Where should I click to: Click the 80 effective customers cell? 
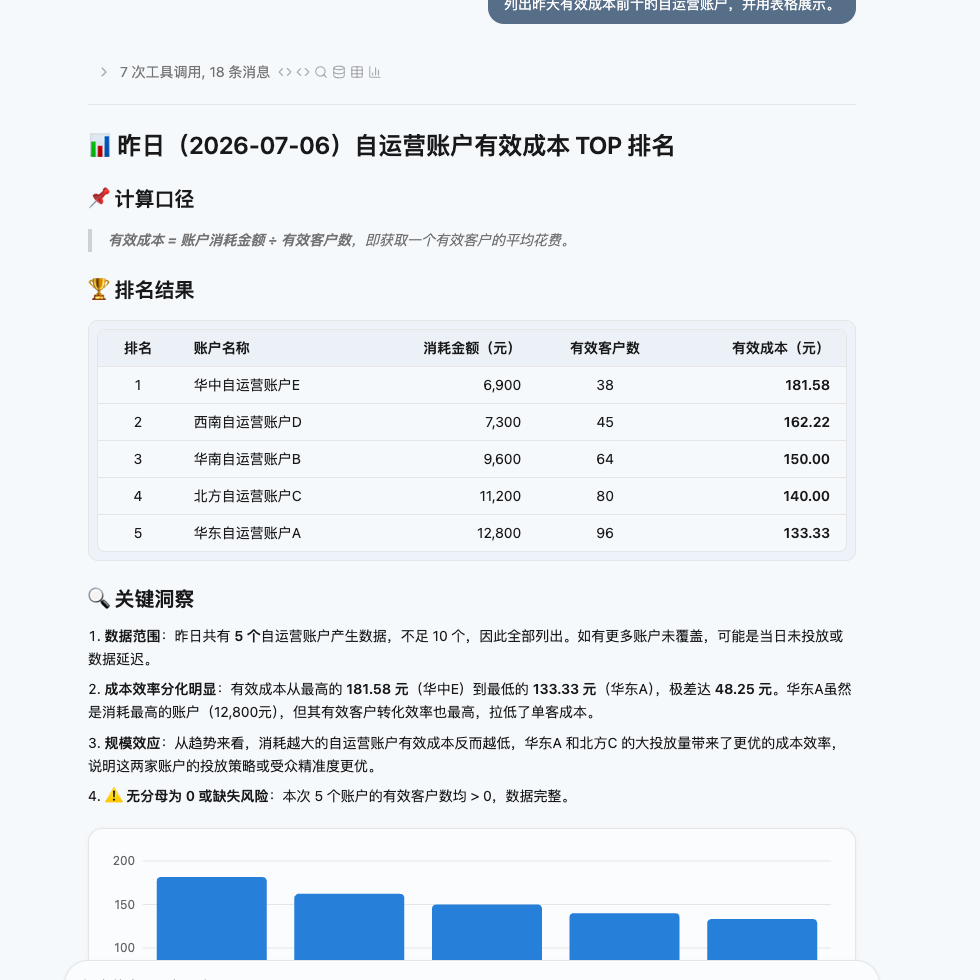pos(604,496)
